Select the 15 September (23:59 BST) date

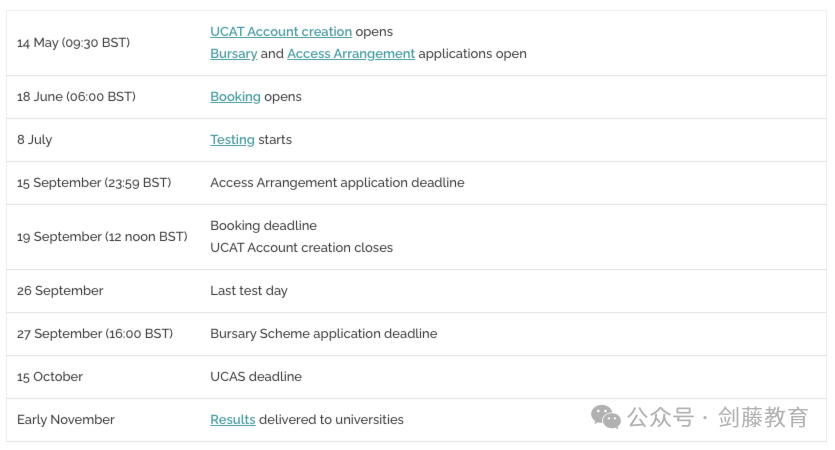[x=94, y=183]
